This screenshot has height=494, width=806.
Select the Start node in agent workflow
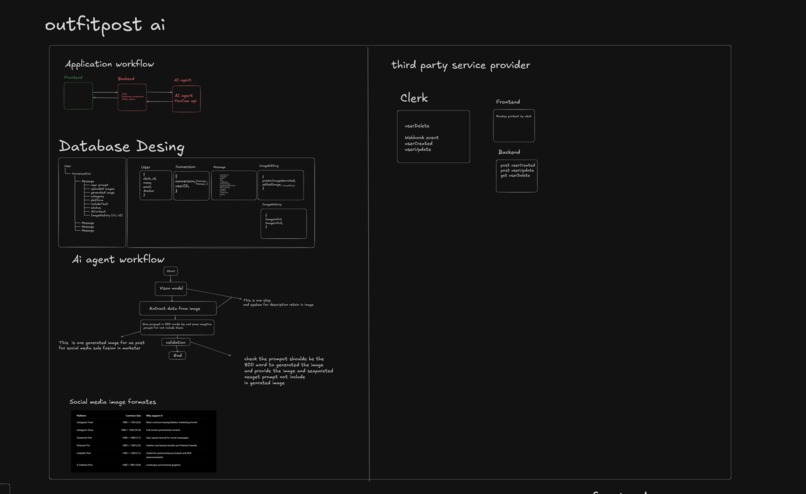171,271
